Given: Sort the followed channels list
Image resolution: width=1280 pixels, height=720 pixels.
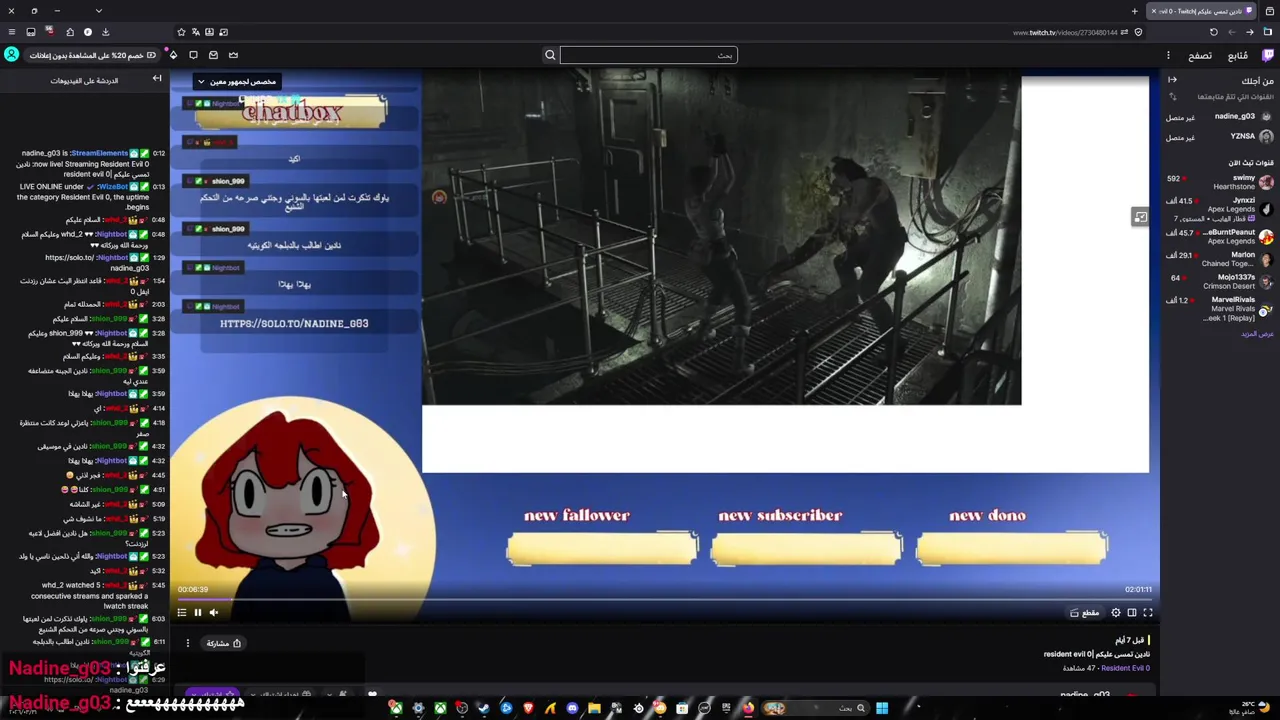Looking at the screenshot, I should (x=1174, y=97).
